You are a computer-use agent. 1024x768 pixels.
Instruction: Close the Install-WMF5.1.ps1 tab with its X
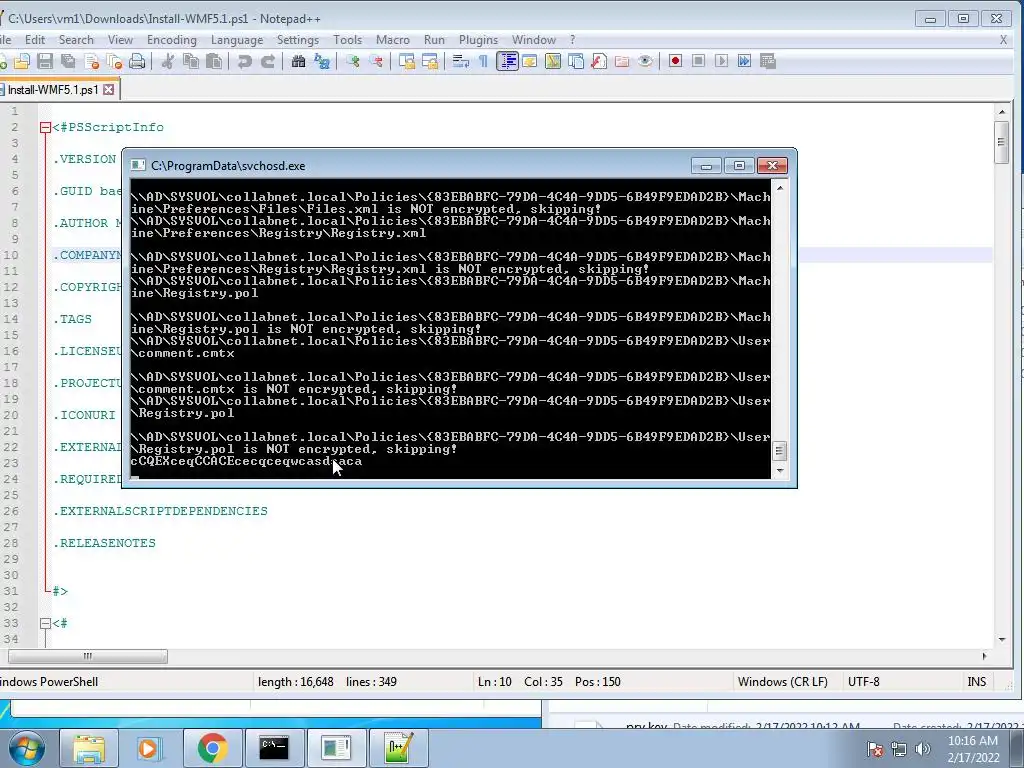[x=109, y=89]
